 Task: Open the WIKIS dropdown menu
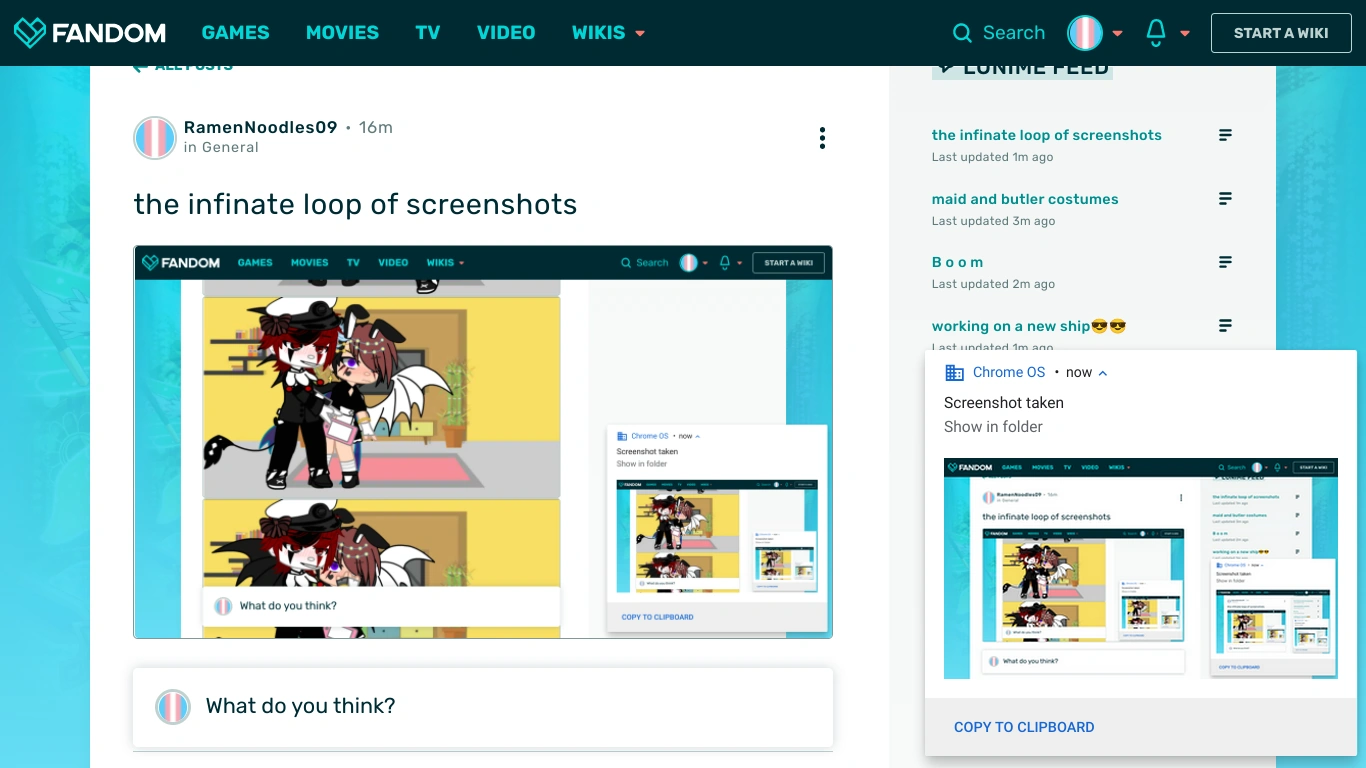(608, 32)
